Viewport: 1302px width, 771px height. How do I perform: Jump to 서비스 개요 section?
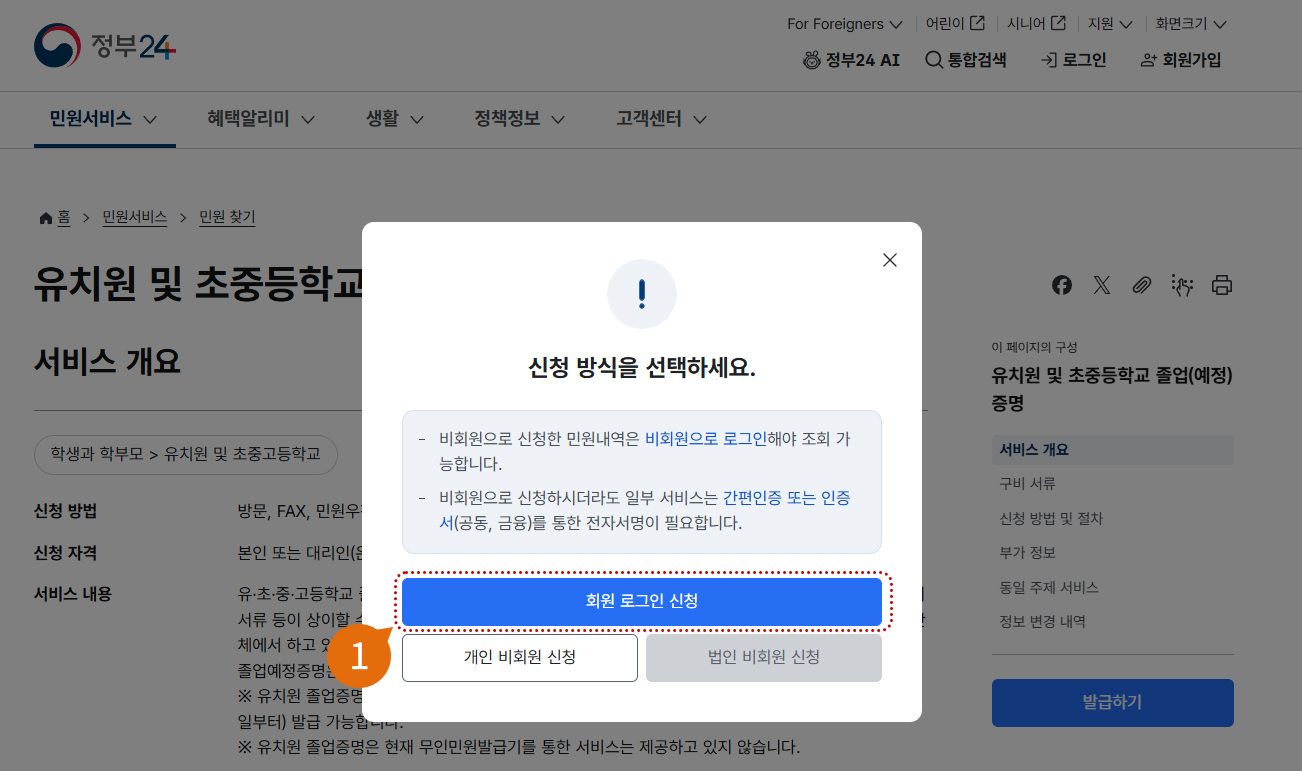pos(1113,450)
